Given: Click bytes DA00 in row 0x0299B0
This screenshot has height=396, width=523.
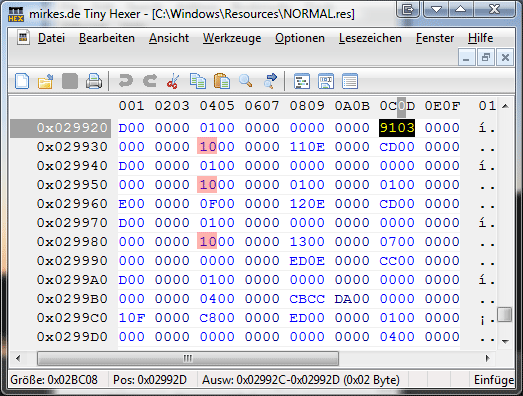Looking at the screenshot, I should click(x=352, y=299).
